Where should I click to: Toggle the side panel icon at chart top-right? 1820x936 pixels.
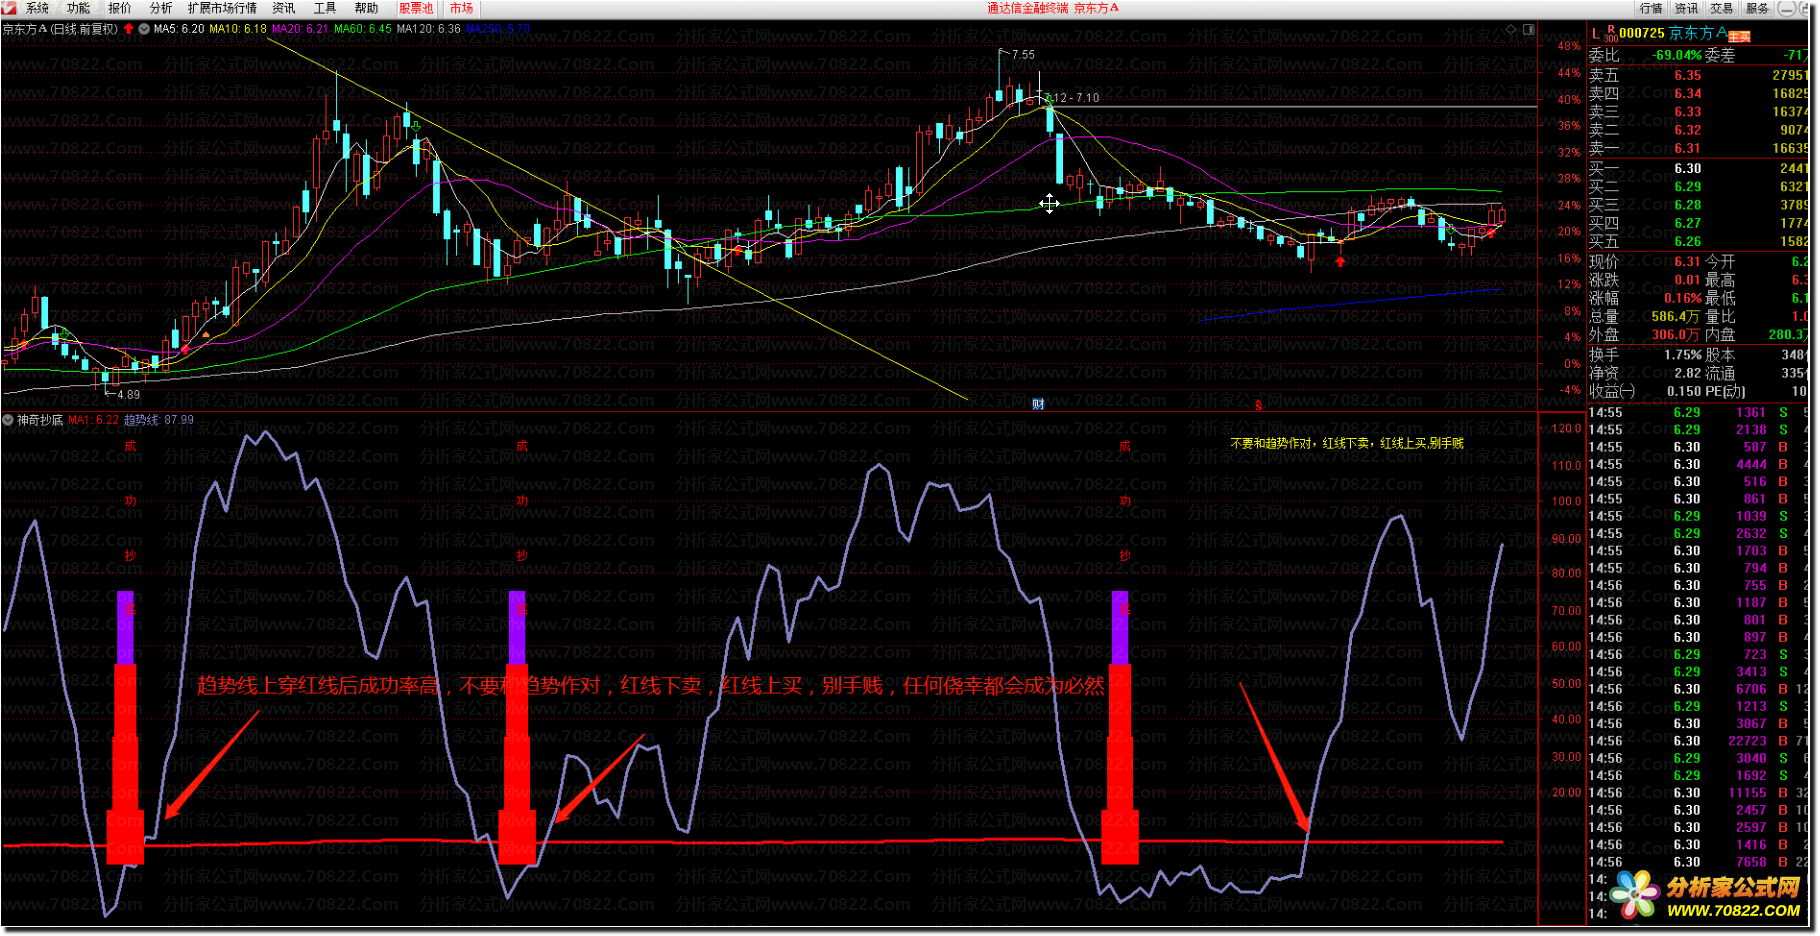tap(1528, 29)
